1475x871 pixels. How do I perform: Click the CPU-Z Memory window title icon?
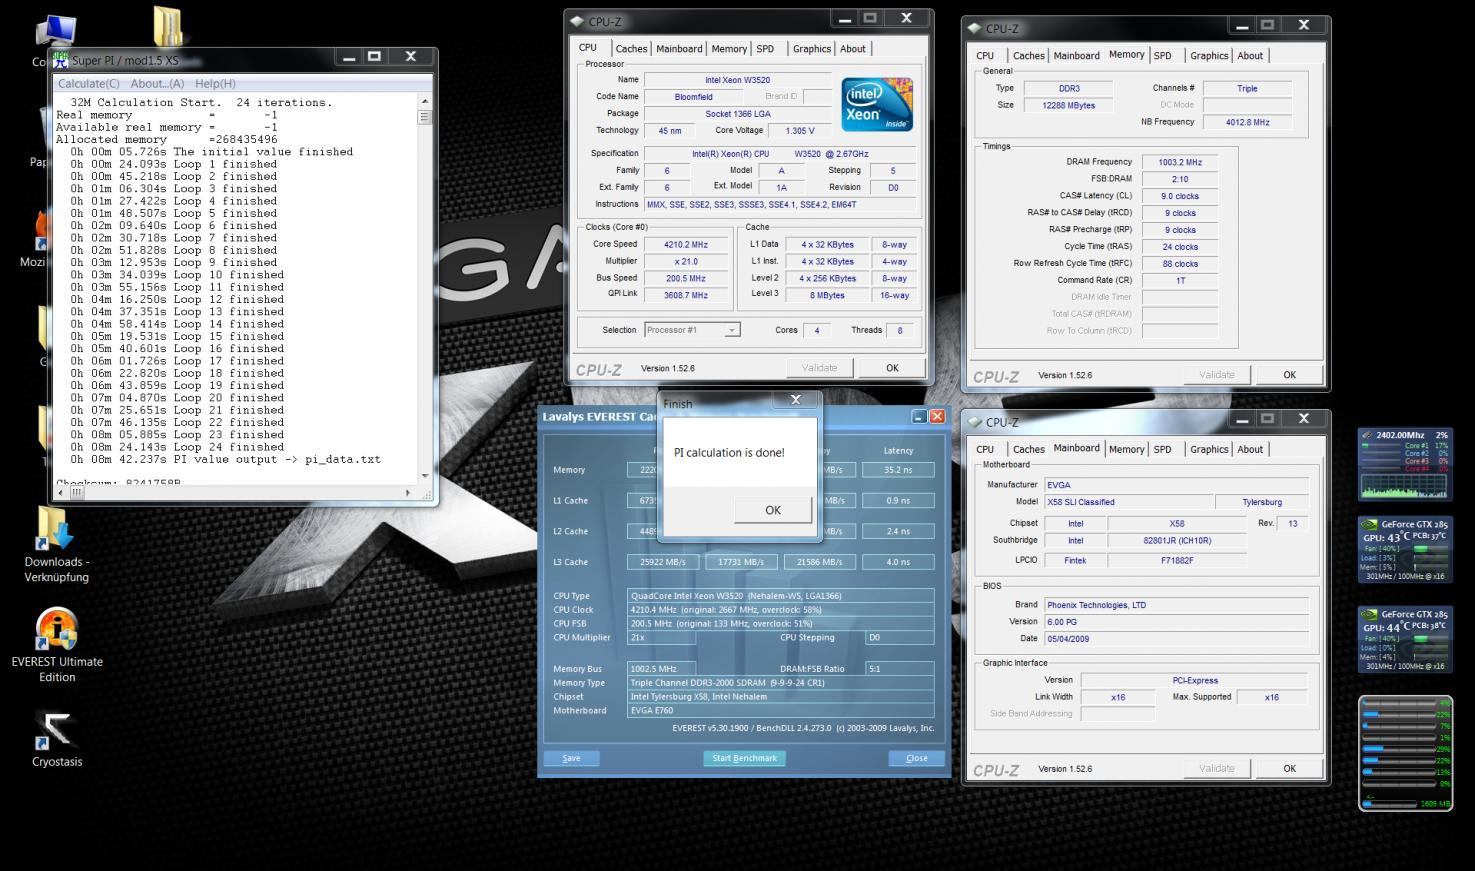(x=975, y=28)
